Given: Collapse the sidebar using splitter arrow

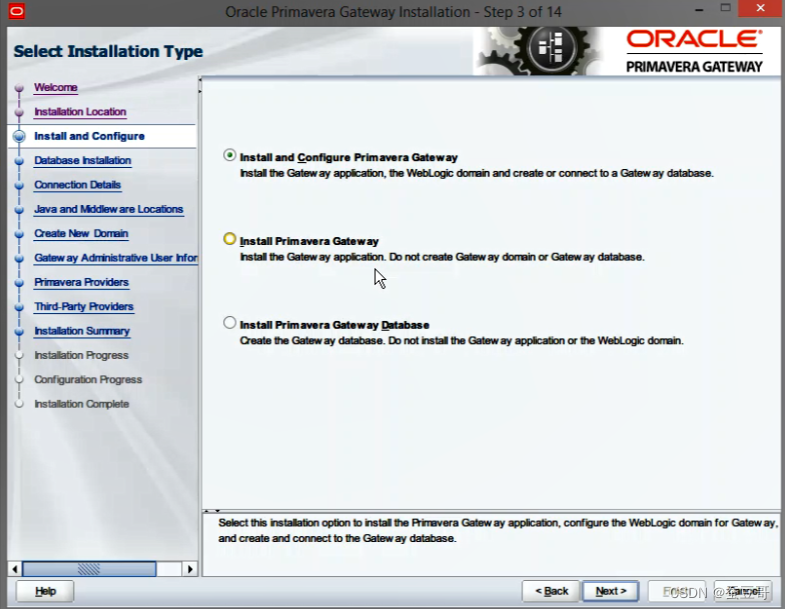Looking at the screenshot, I should click(200, 80).
